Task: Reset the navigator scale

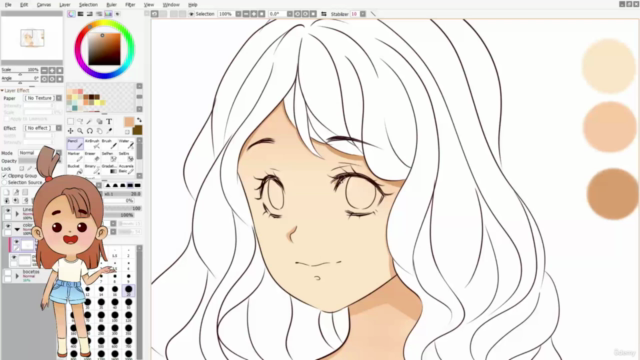Action: point(60,70)
